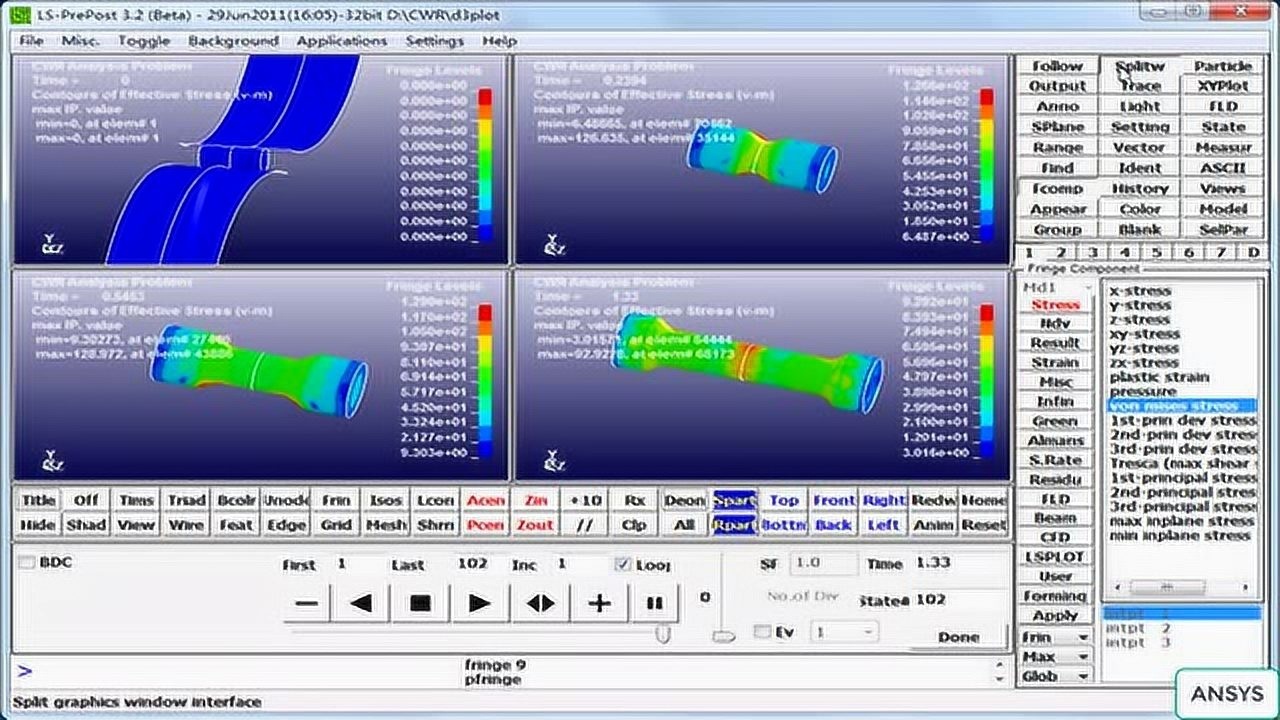Open the Applications menu
Viewport: 1280px width, 720px height.
click(x=342, y=42)
